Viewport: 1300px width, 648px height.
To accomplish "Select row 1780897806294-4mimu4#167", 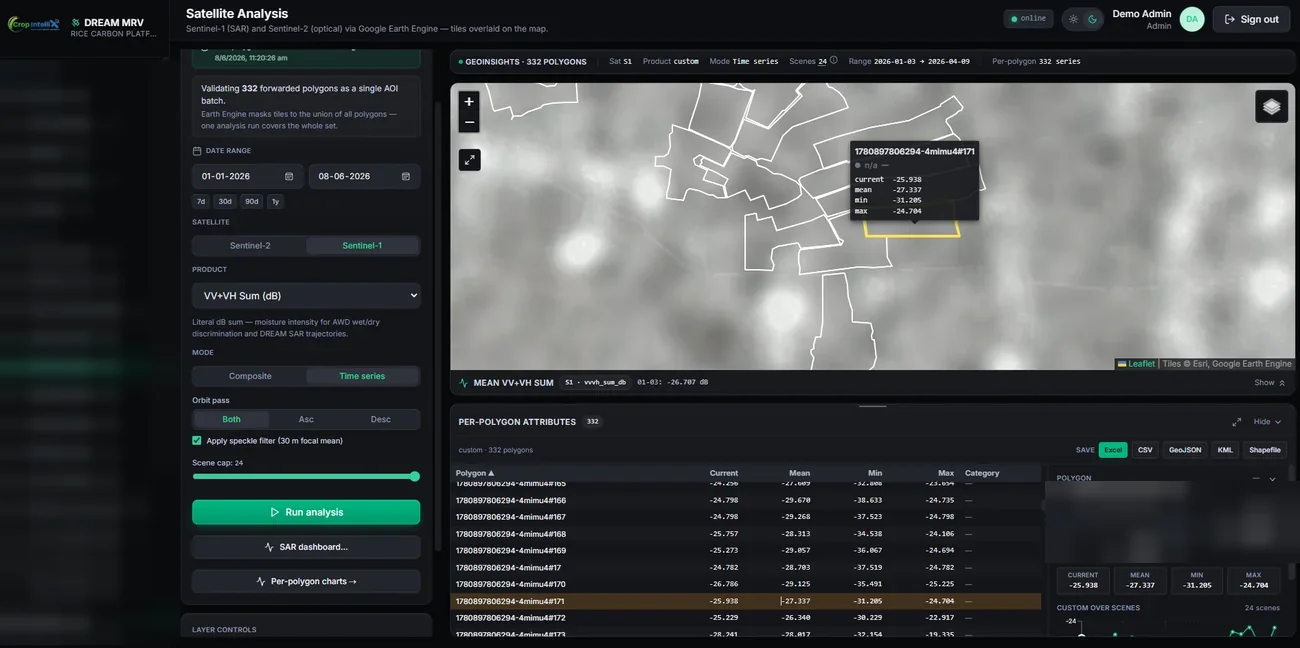I will click(x=746, y=517).
